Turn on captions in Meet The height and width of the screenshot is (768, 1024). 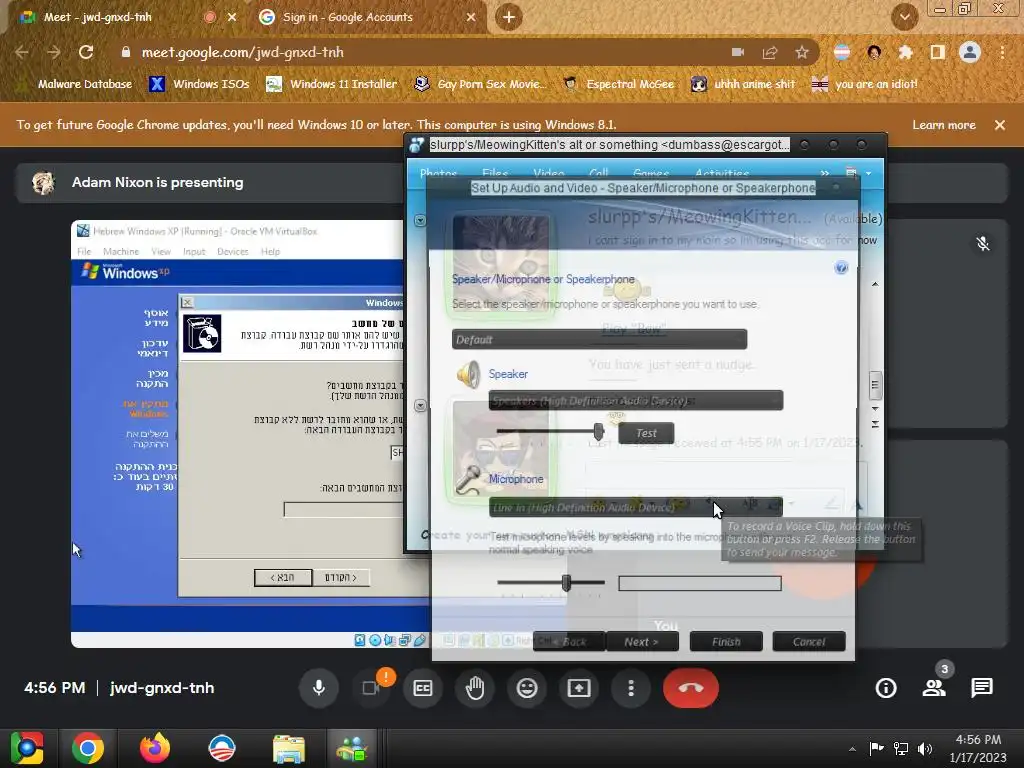click(x=423, y=688)
